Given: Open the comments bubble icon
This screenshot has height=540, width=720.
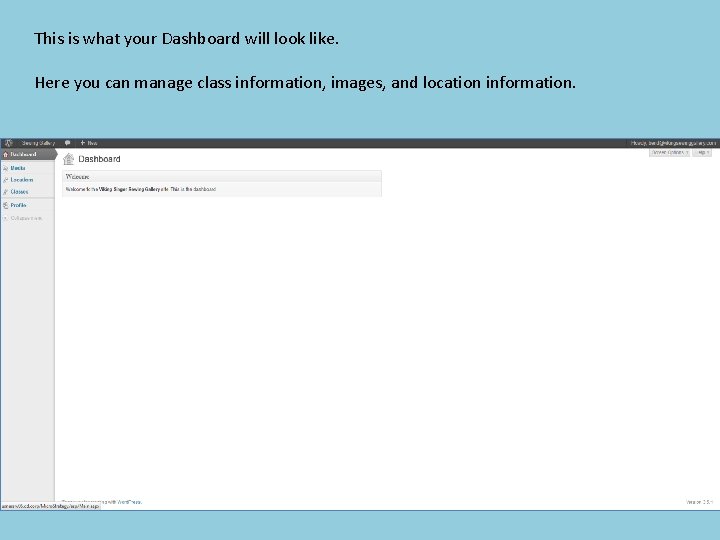Looking at the screenshot, I should point(68,143).
